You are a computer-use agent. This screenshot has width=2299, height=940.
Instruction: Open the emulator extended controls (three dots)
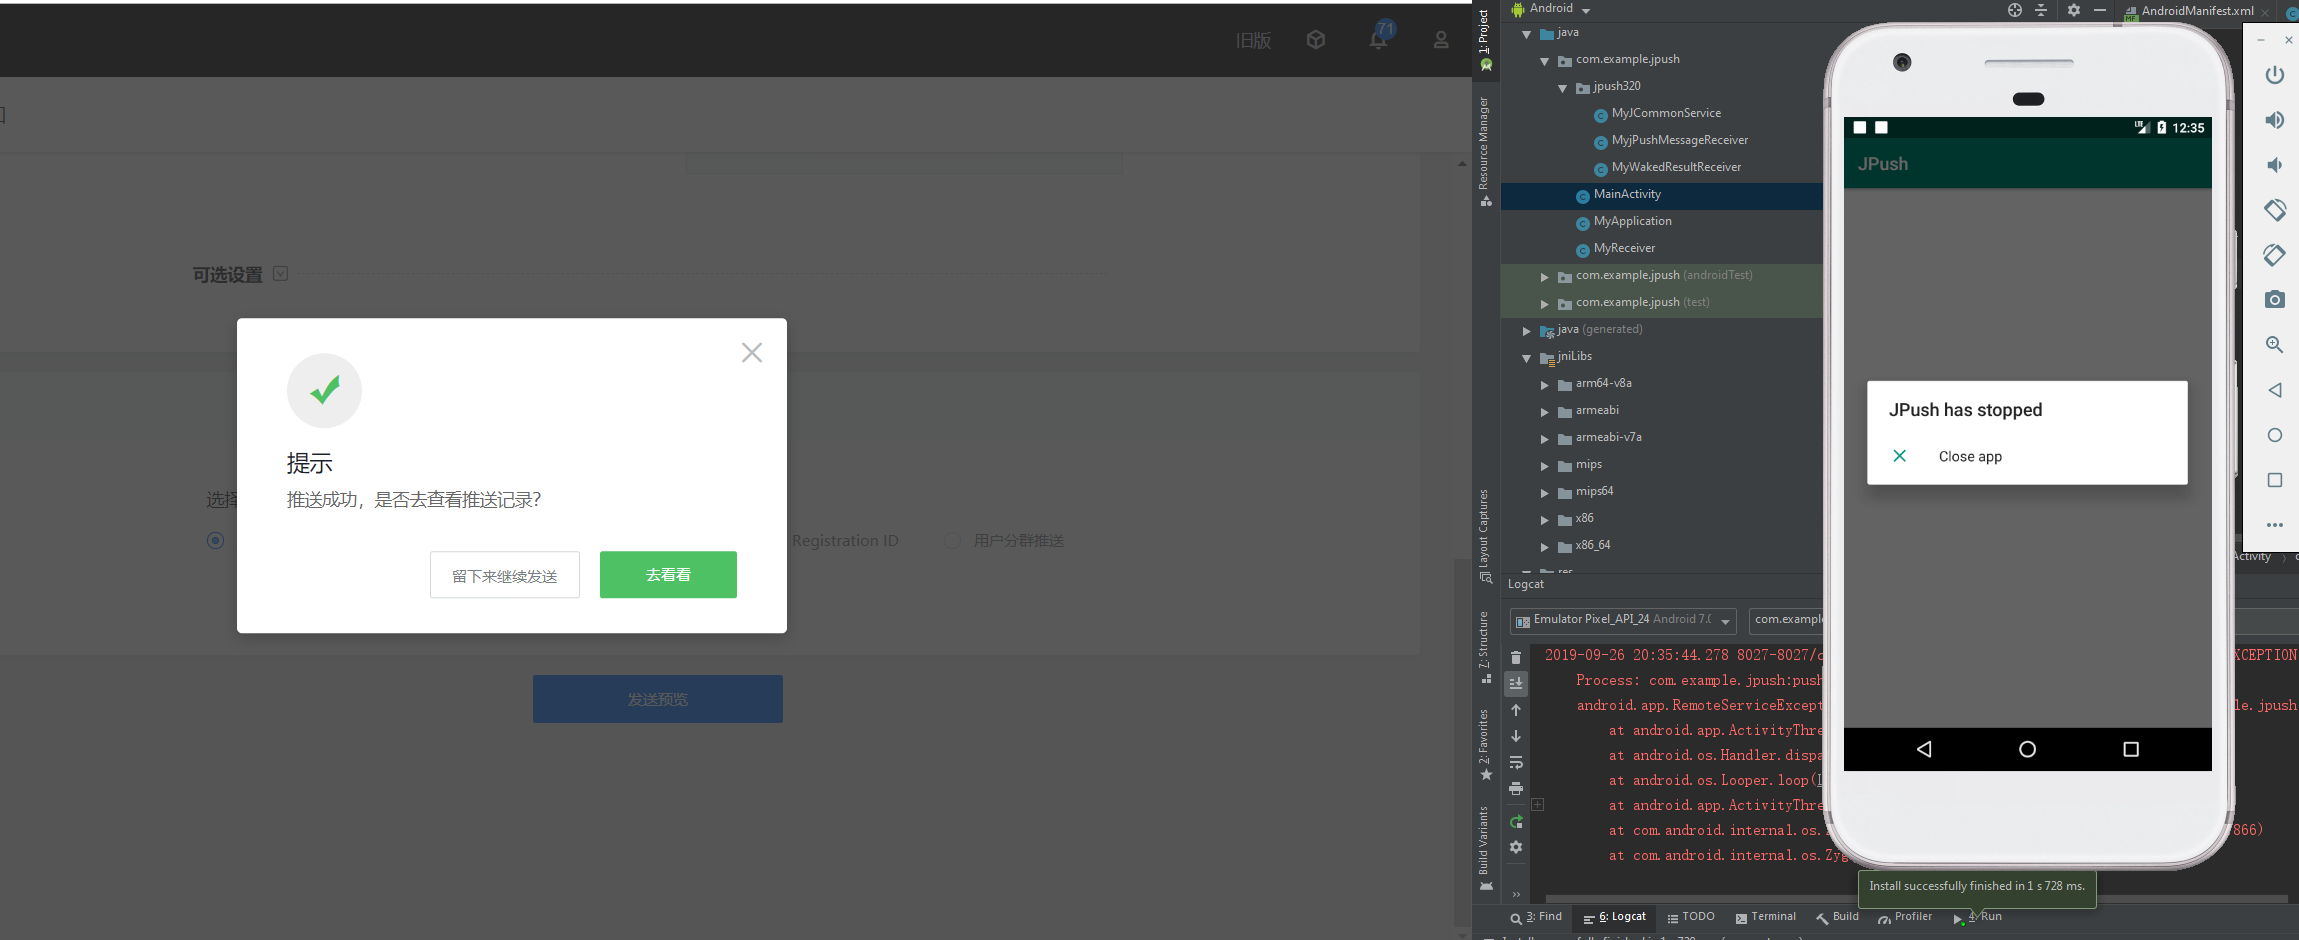2274,525
